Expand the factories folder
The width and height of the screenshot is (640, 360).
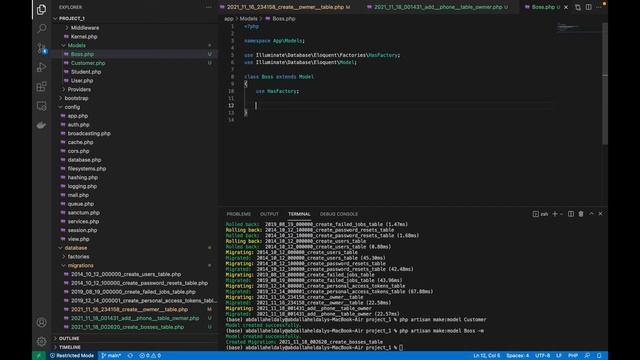click(x=78, y=257)
